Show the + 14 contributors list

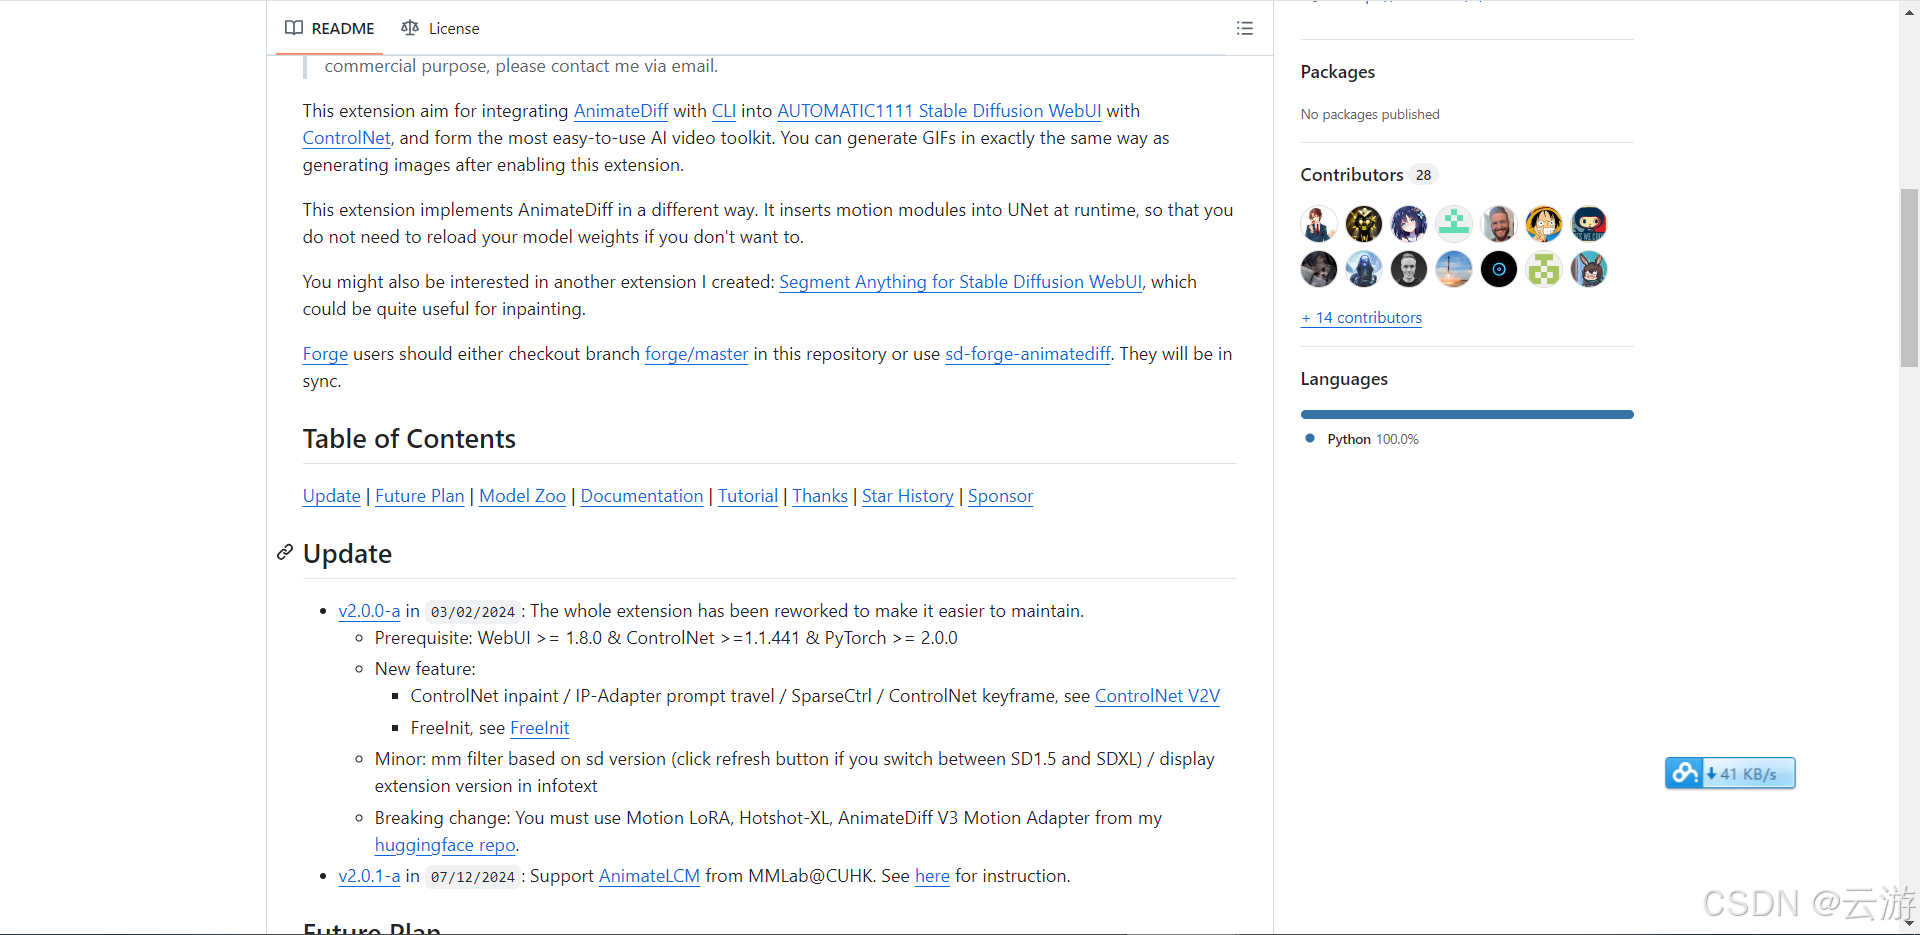pyautogui.click(x=1361, y=318)
